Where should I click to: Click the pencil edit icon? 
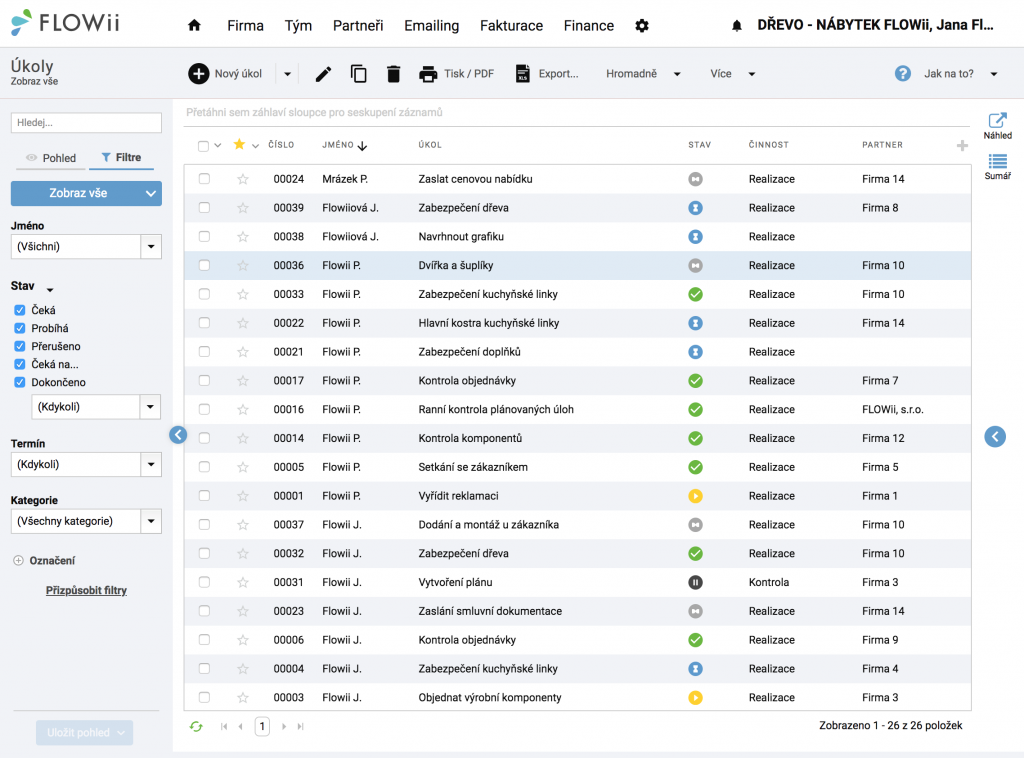point(323,74)
